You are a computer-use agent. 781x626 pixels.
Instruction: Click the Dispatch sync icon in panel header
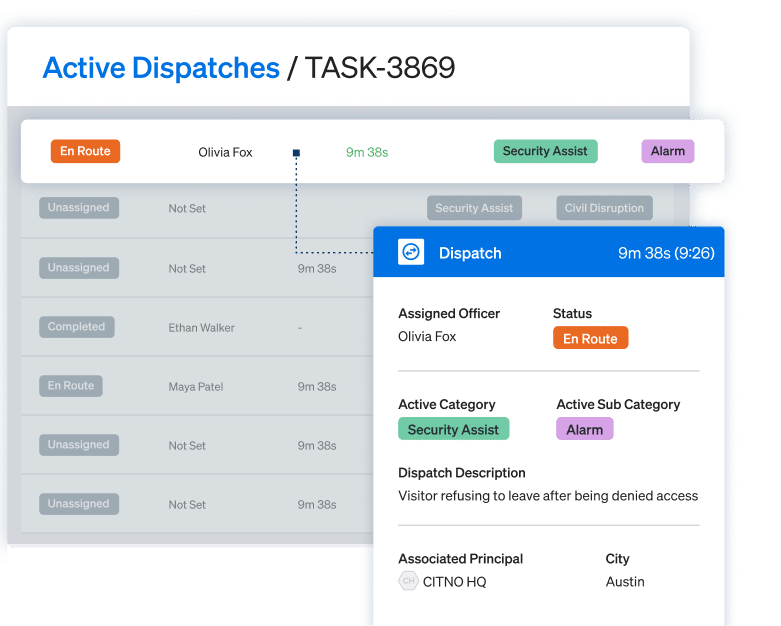(411, 252)
